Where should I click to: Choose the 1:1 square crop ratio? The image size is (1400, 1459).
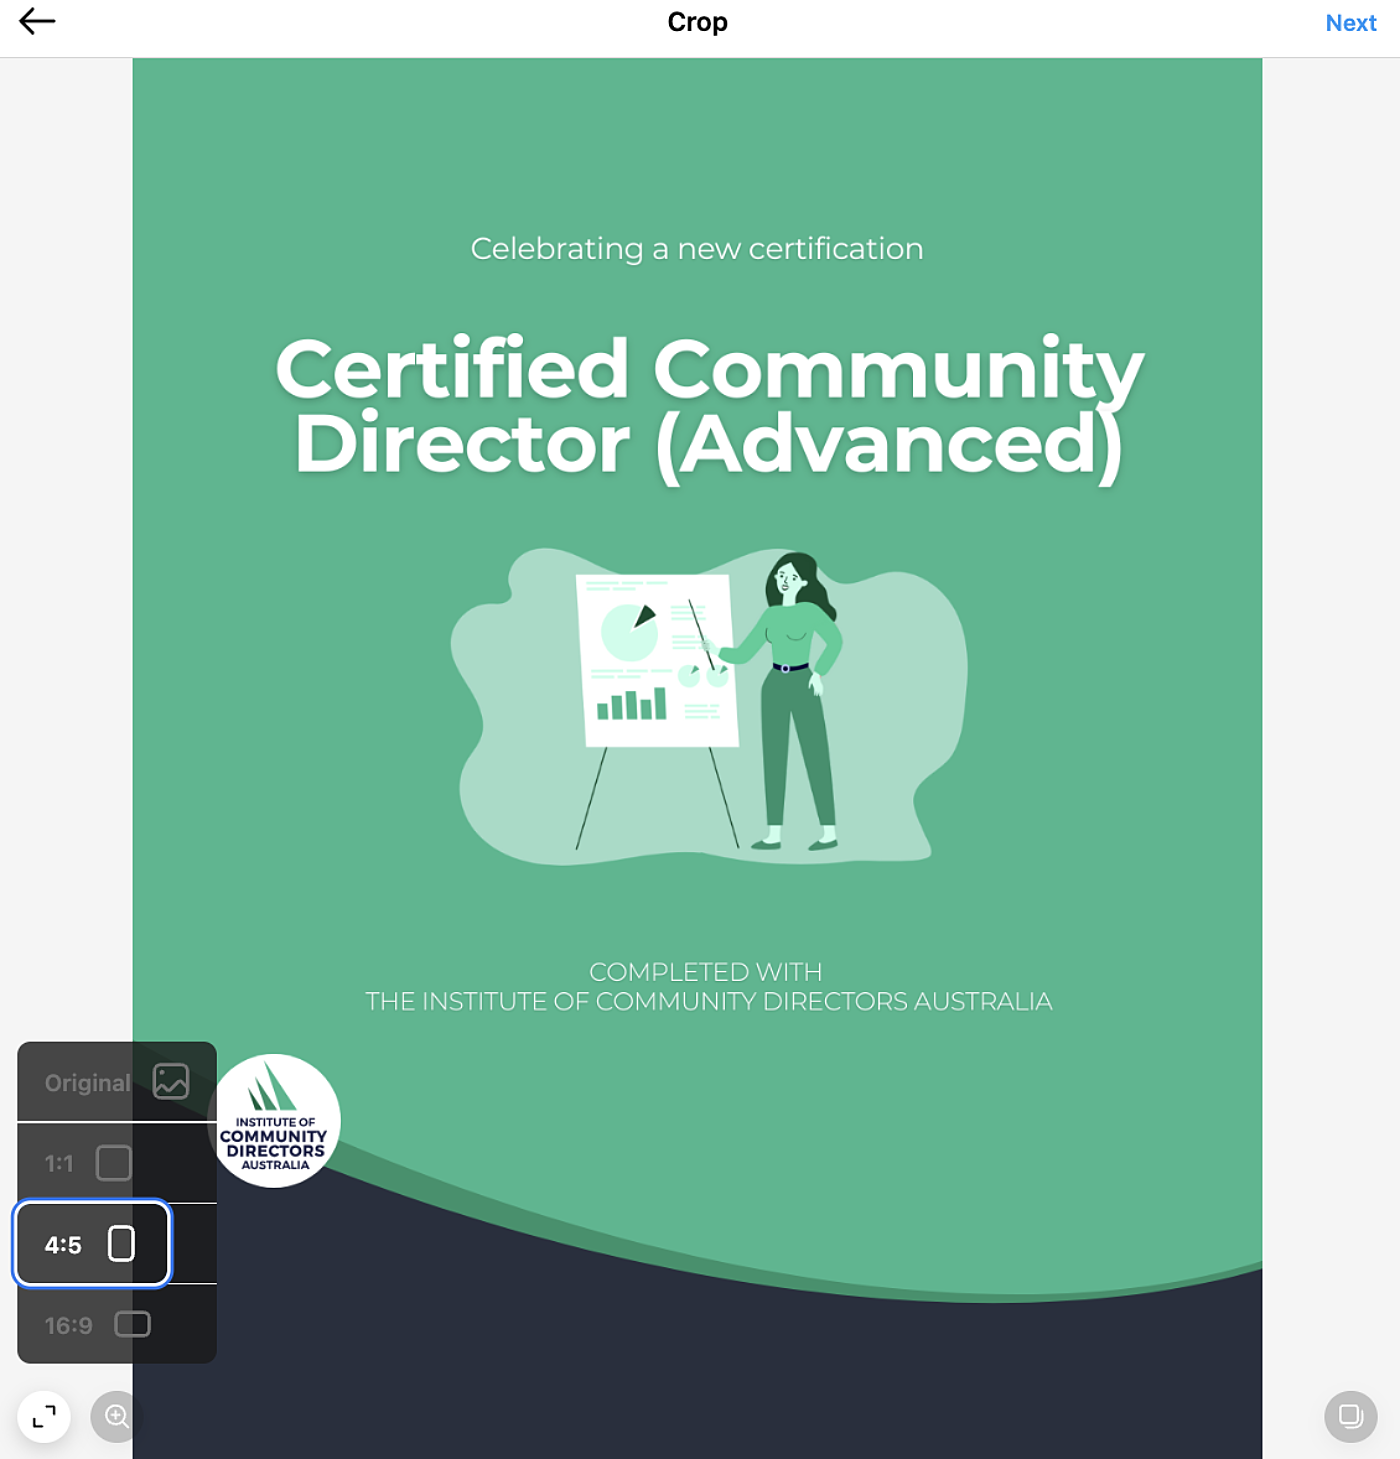point(60,1163)
